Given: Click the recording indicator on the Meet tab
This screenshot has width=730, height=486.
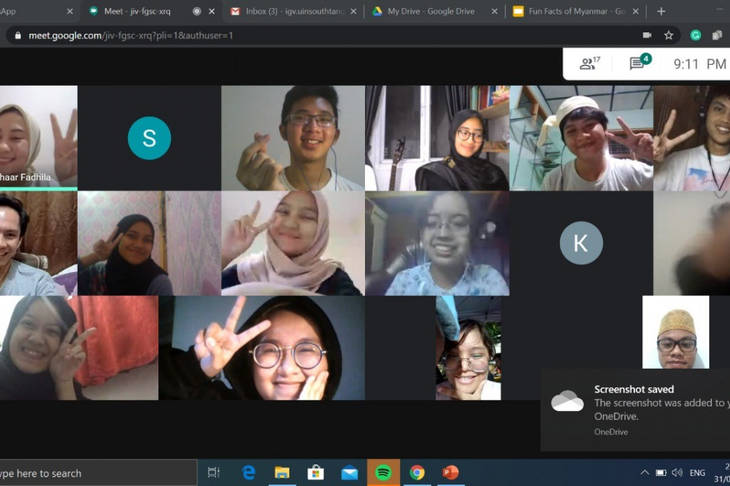Looking at the screenshot, I should [197, 11].
